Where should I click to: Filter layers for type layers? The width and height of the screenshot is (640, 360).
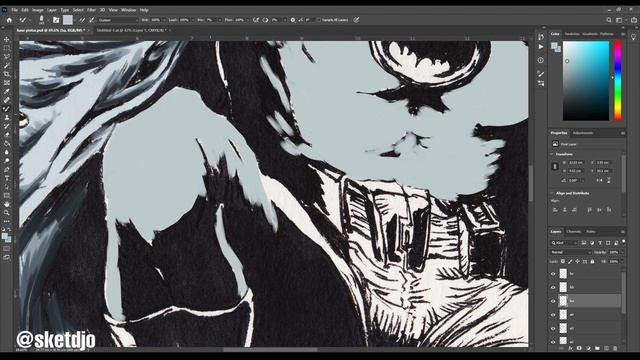(x=600, y=243)
